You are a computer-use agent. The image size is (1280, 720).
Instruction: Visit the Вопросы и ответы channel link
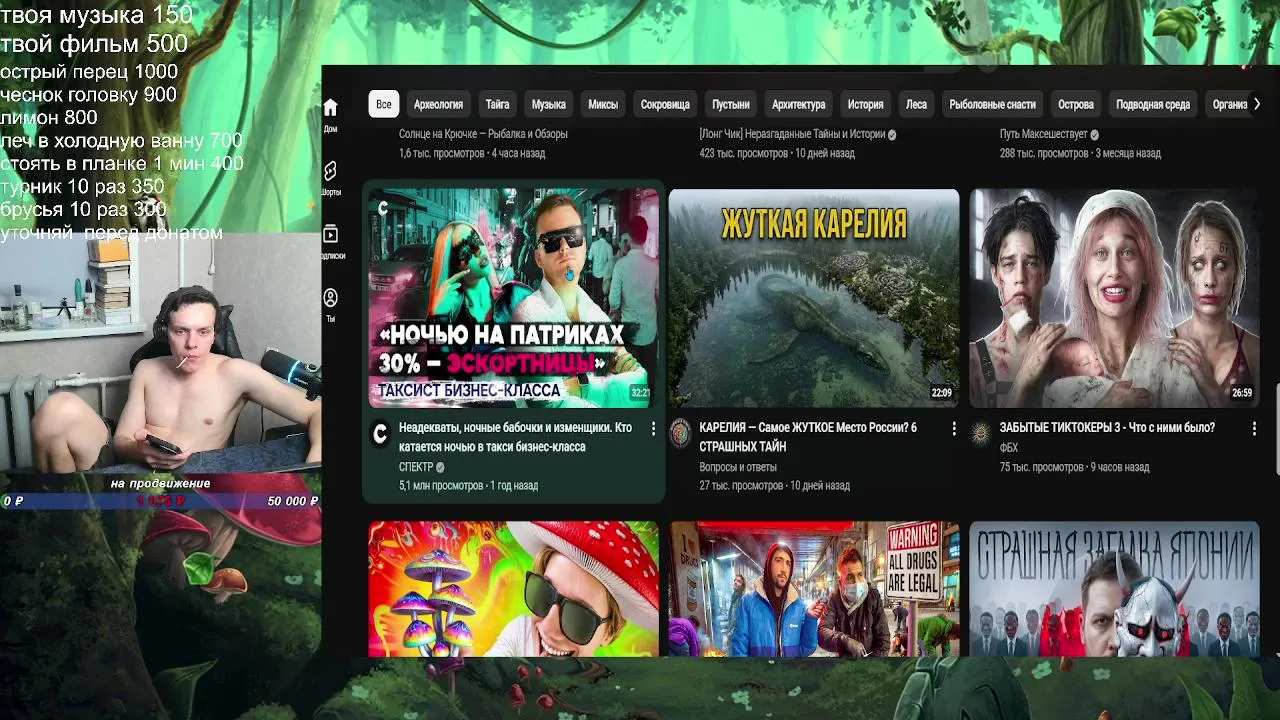(738, 467)
